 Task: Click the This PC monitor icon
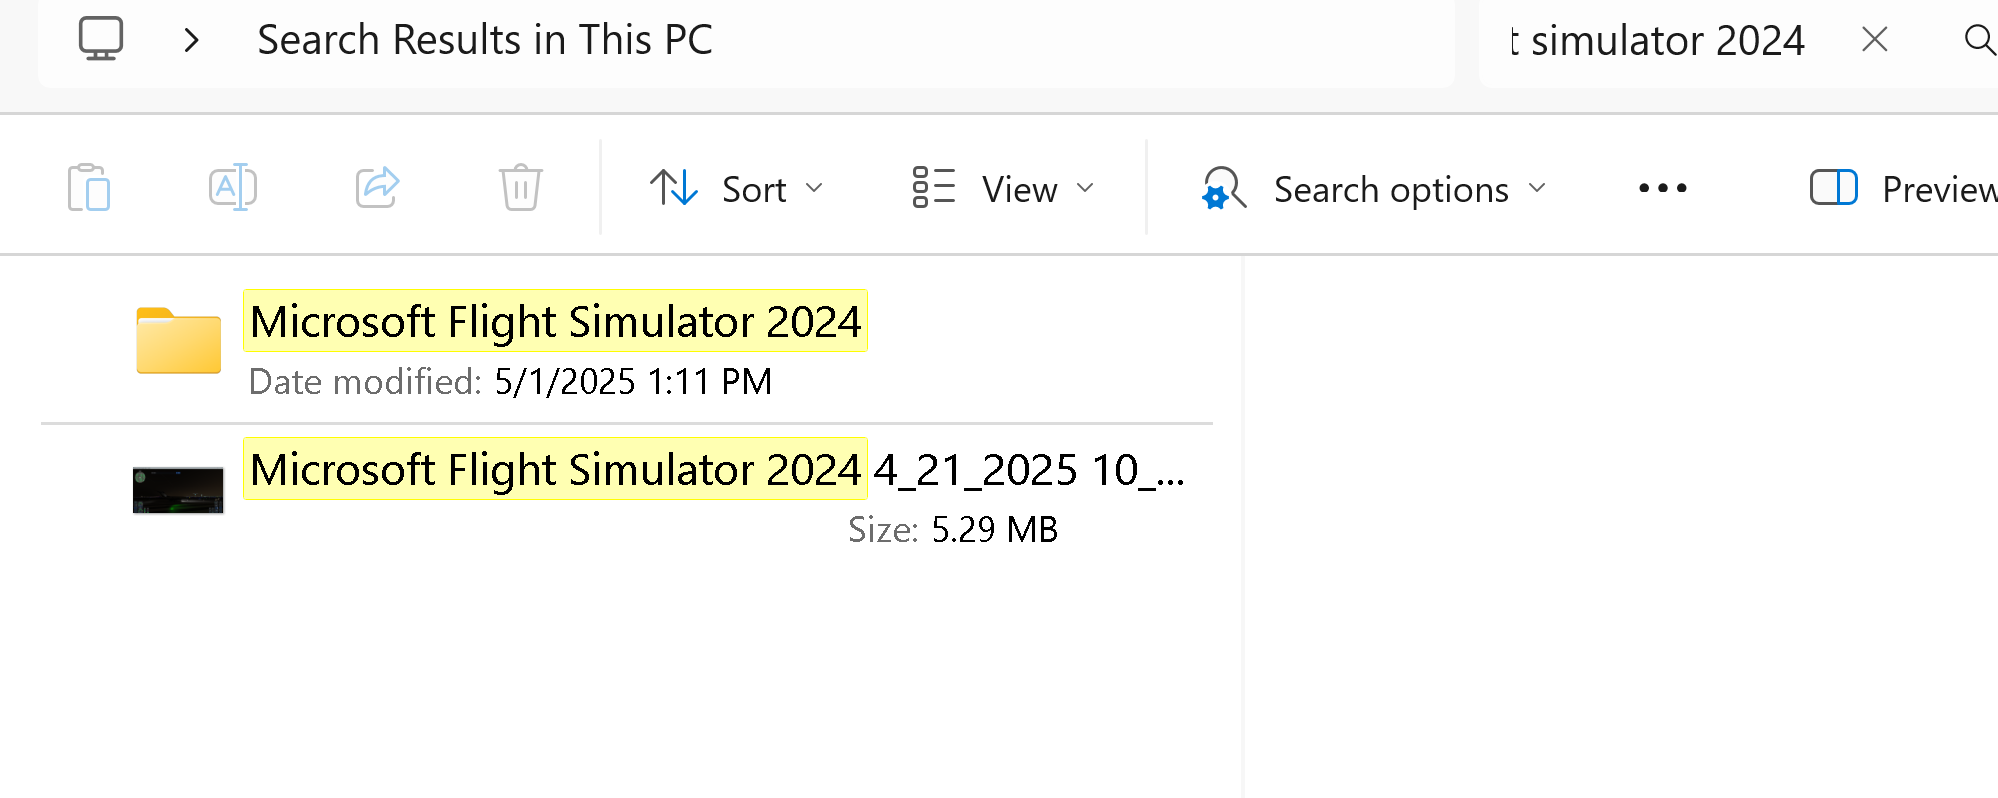coord(101,39)
